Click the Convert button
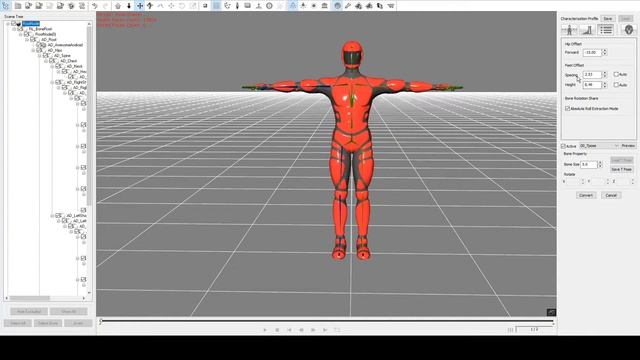Screen dimensions: 640x360 [586, 195]
